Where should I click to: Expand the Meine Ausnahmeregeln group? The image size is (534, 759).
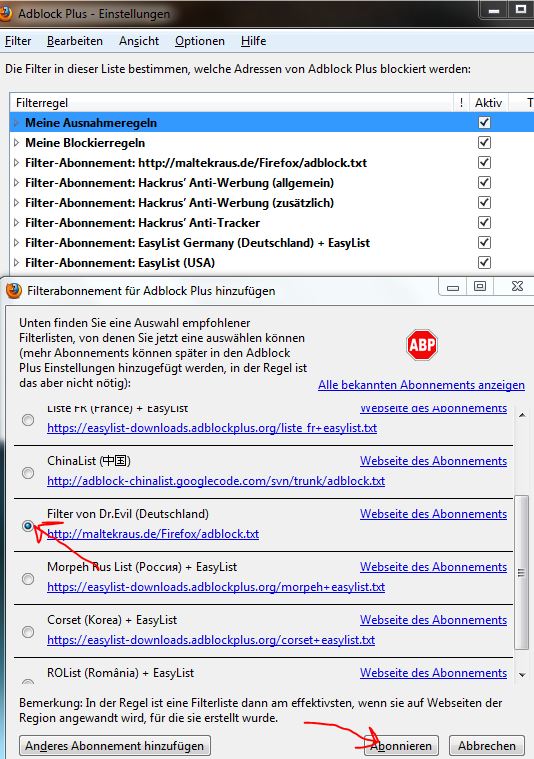tap(16, 123)
